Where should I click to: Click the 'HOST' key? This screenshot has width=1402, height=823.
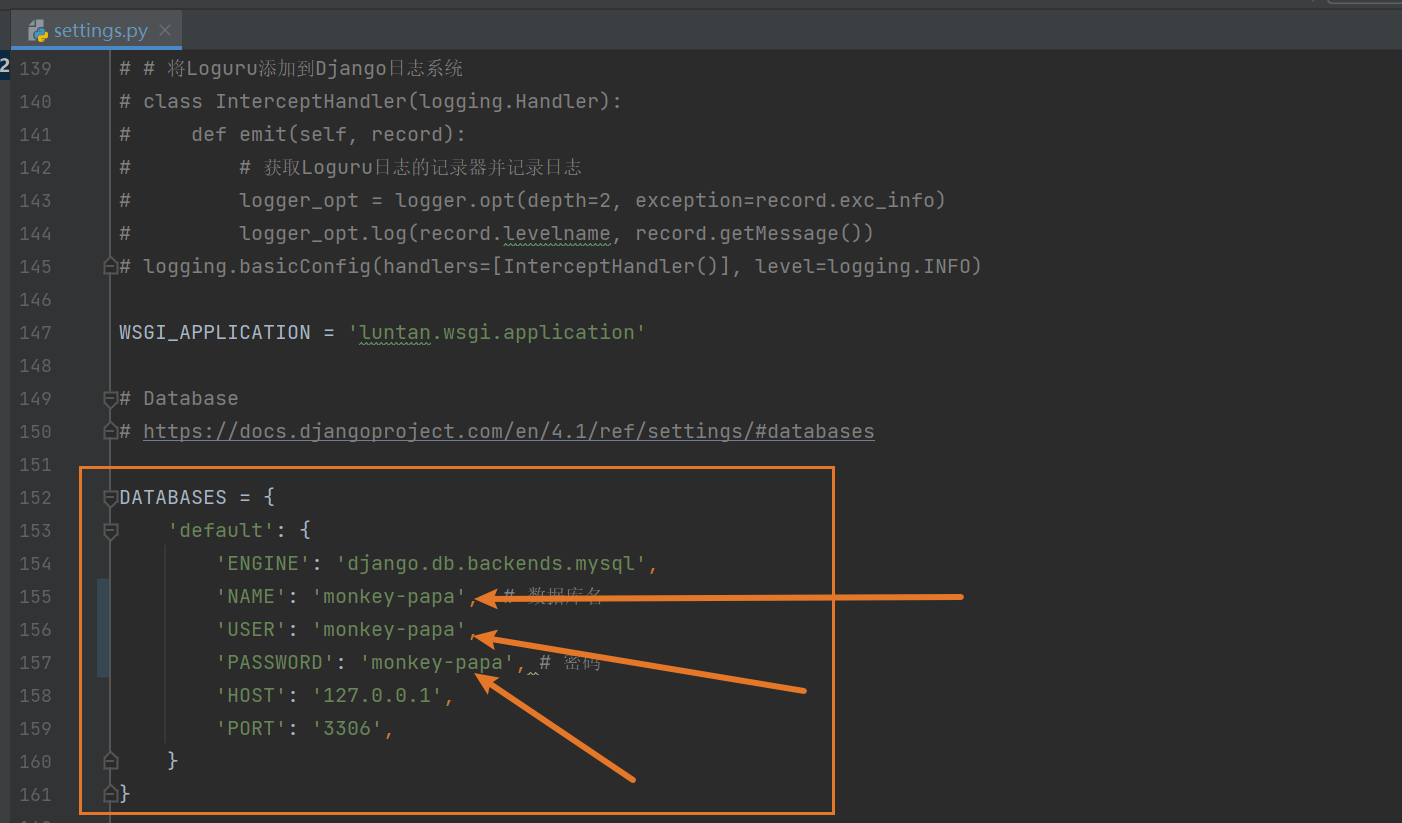(x=251, y=696)
